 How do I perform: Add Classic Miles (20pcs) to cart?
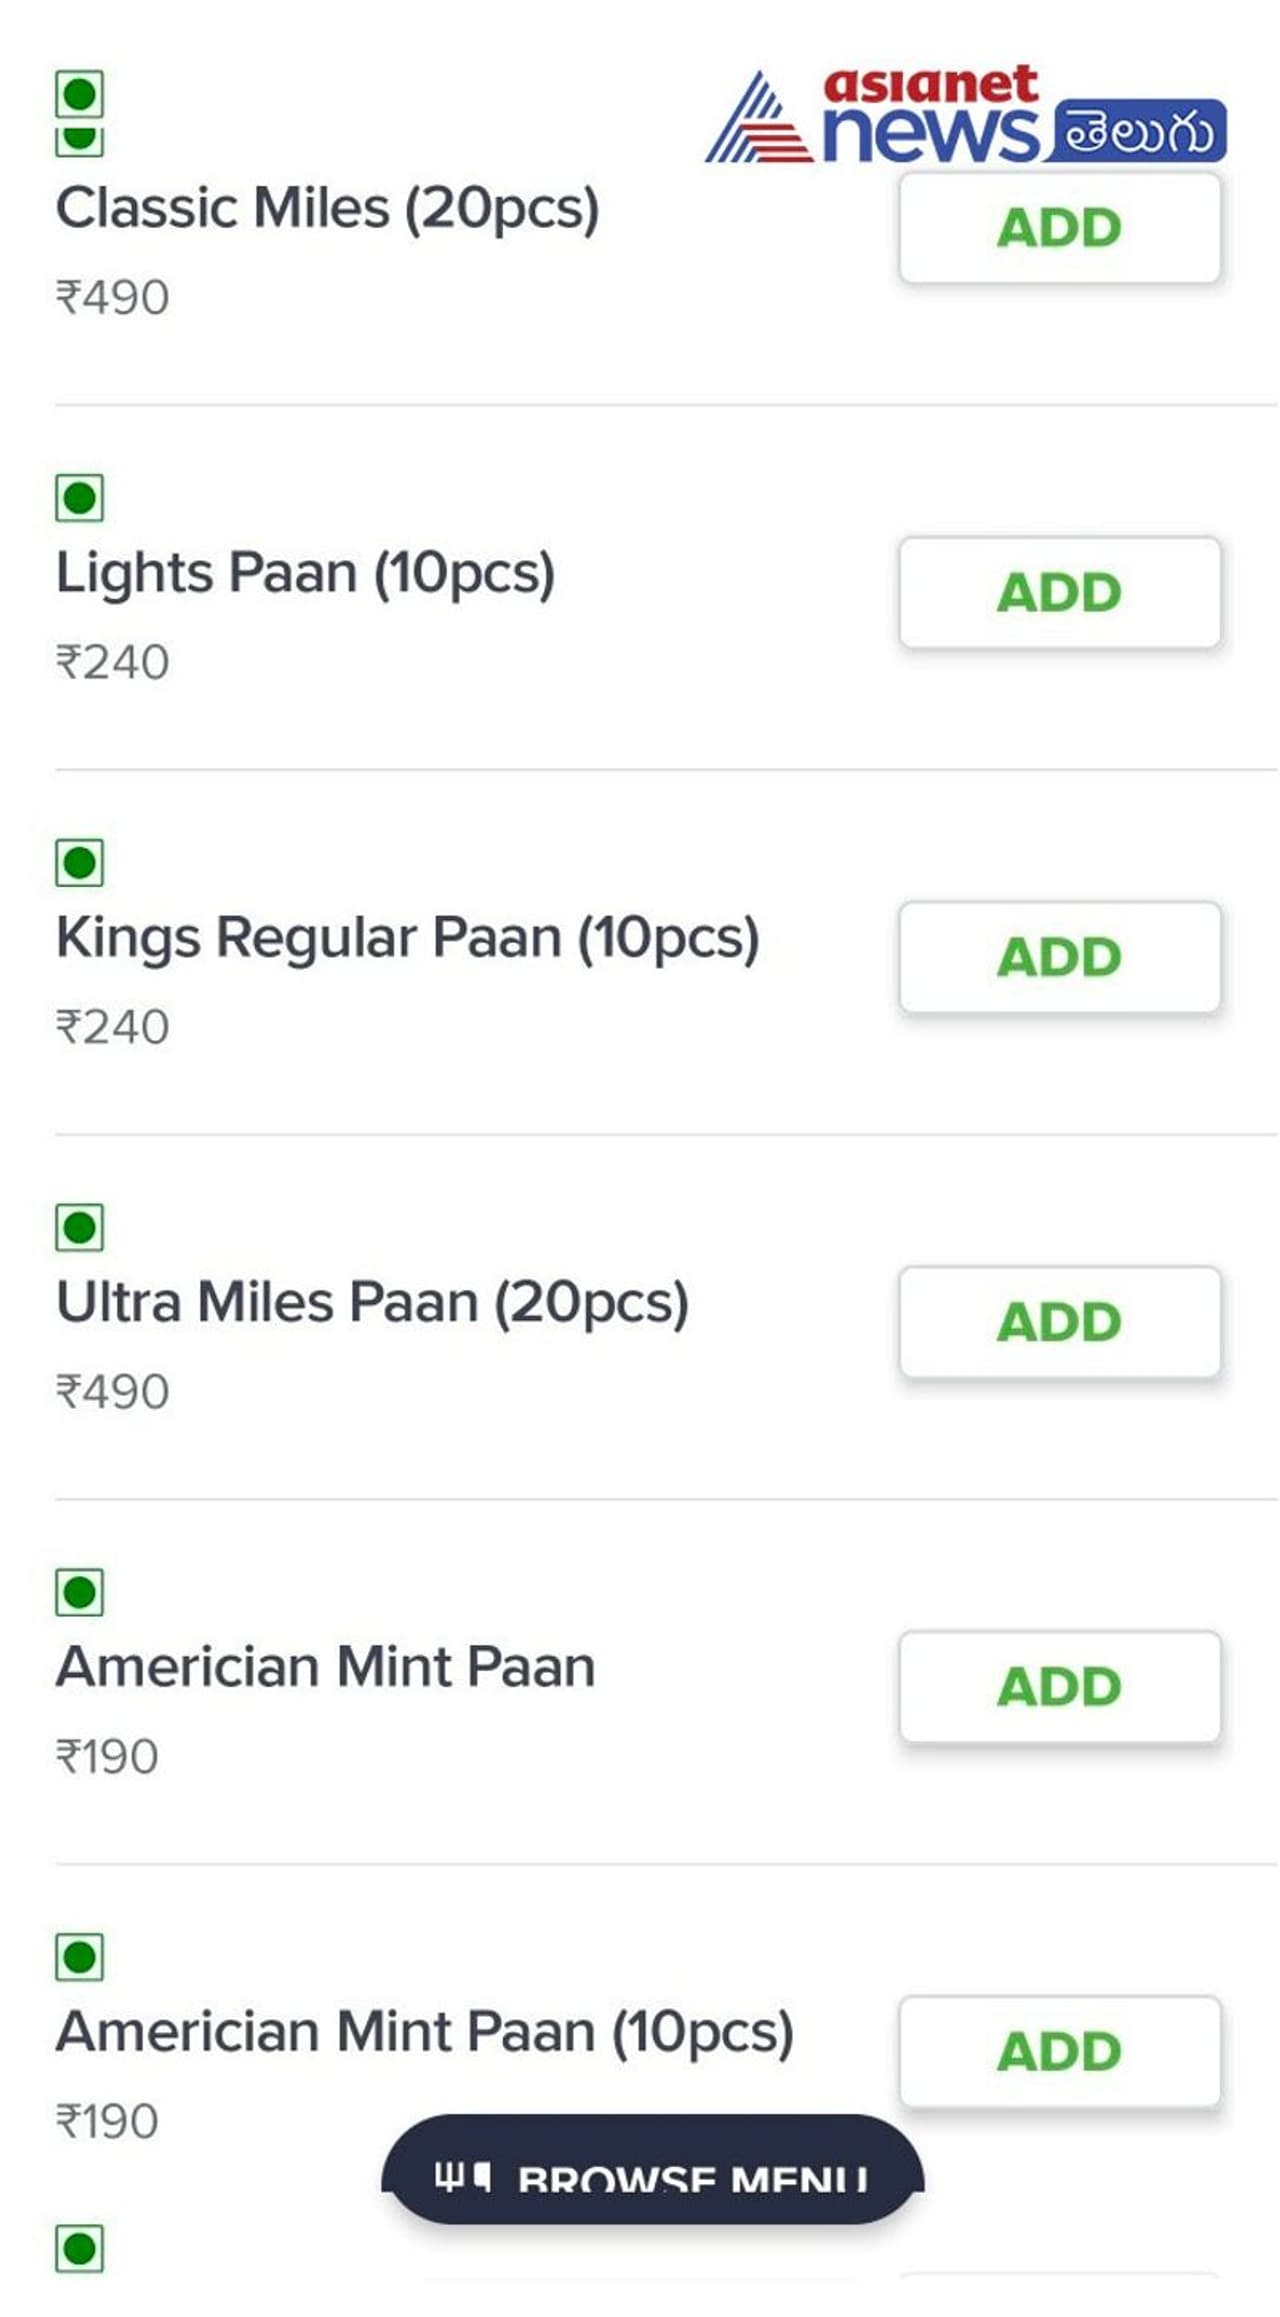pyautogui.click(x=1059, y=228)
